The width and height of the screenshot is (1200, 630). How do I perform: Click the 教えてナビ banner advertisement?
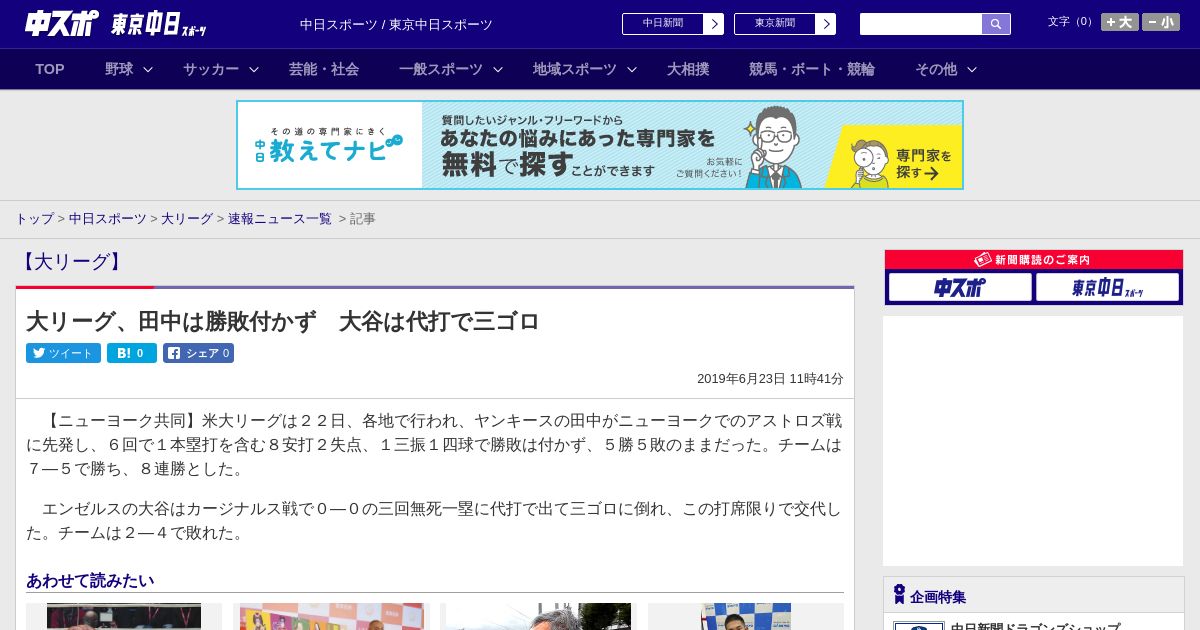point(600,145)
